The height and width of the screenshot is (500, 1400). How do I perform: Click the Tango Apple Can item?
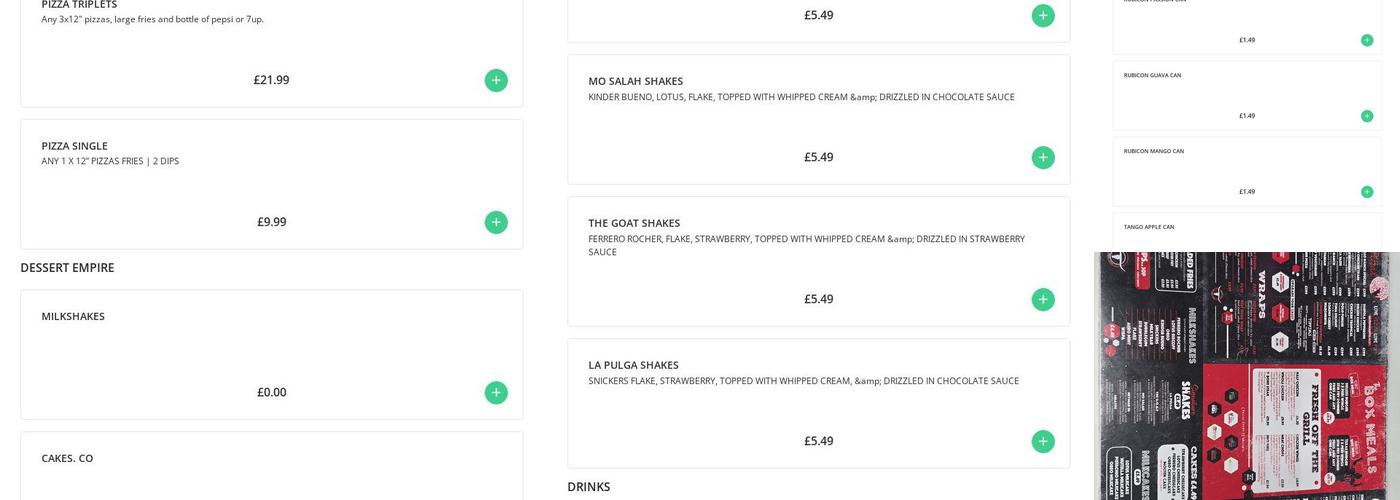tap(1149, 227)
